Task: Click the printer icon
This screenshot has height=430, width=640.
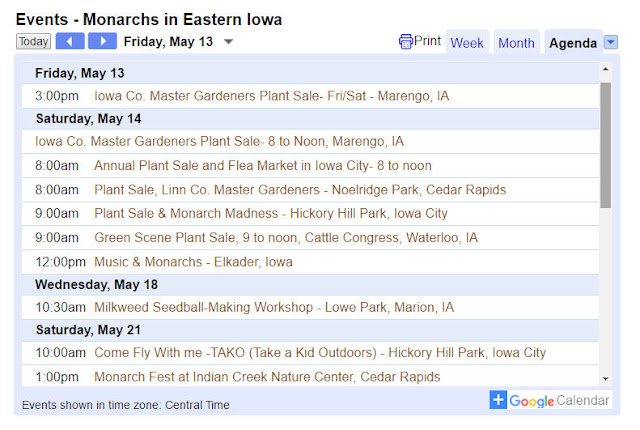Action: tap(405, 42)
